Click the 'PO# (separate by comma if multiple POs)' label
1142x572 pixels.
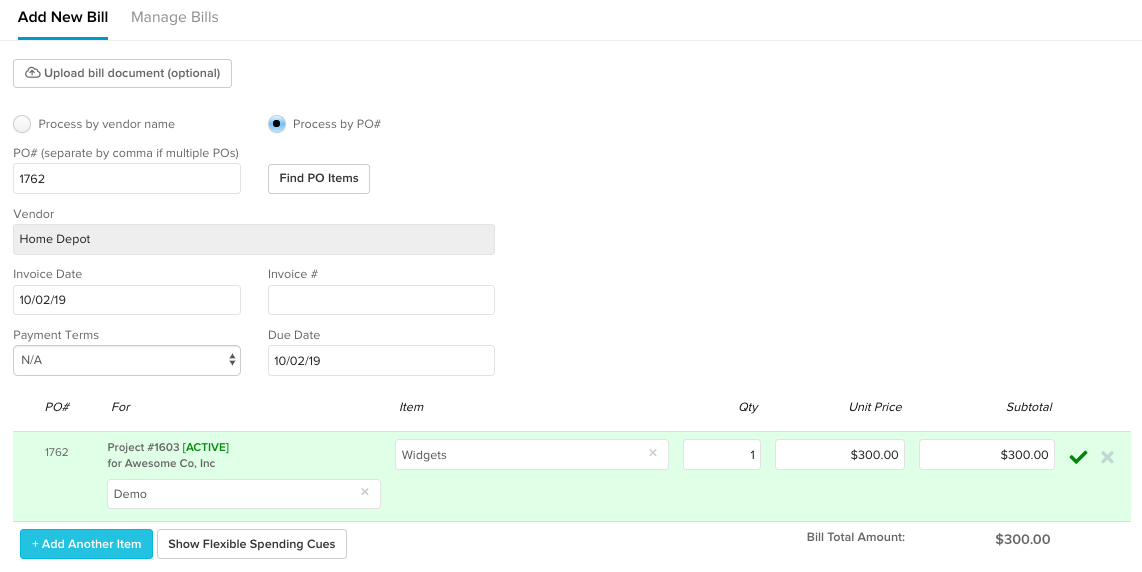point(126,153)
